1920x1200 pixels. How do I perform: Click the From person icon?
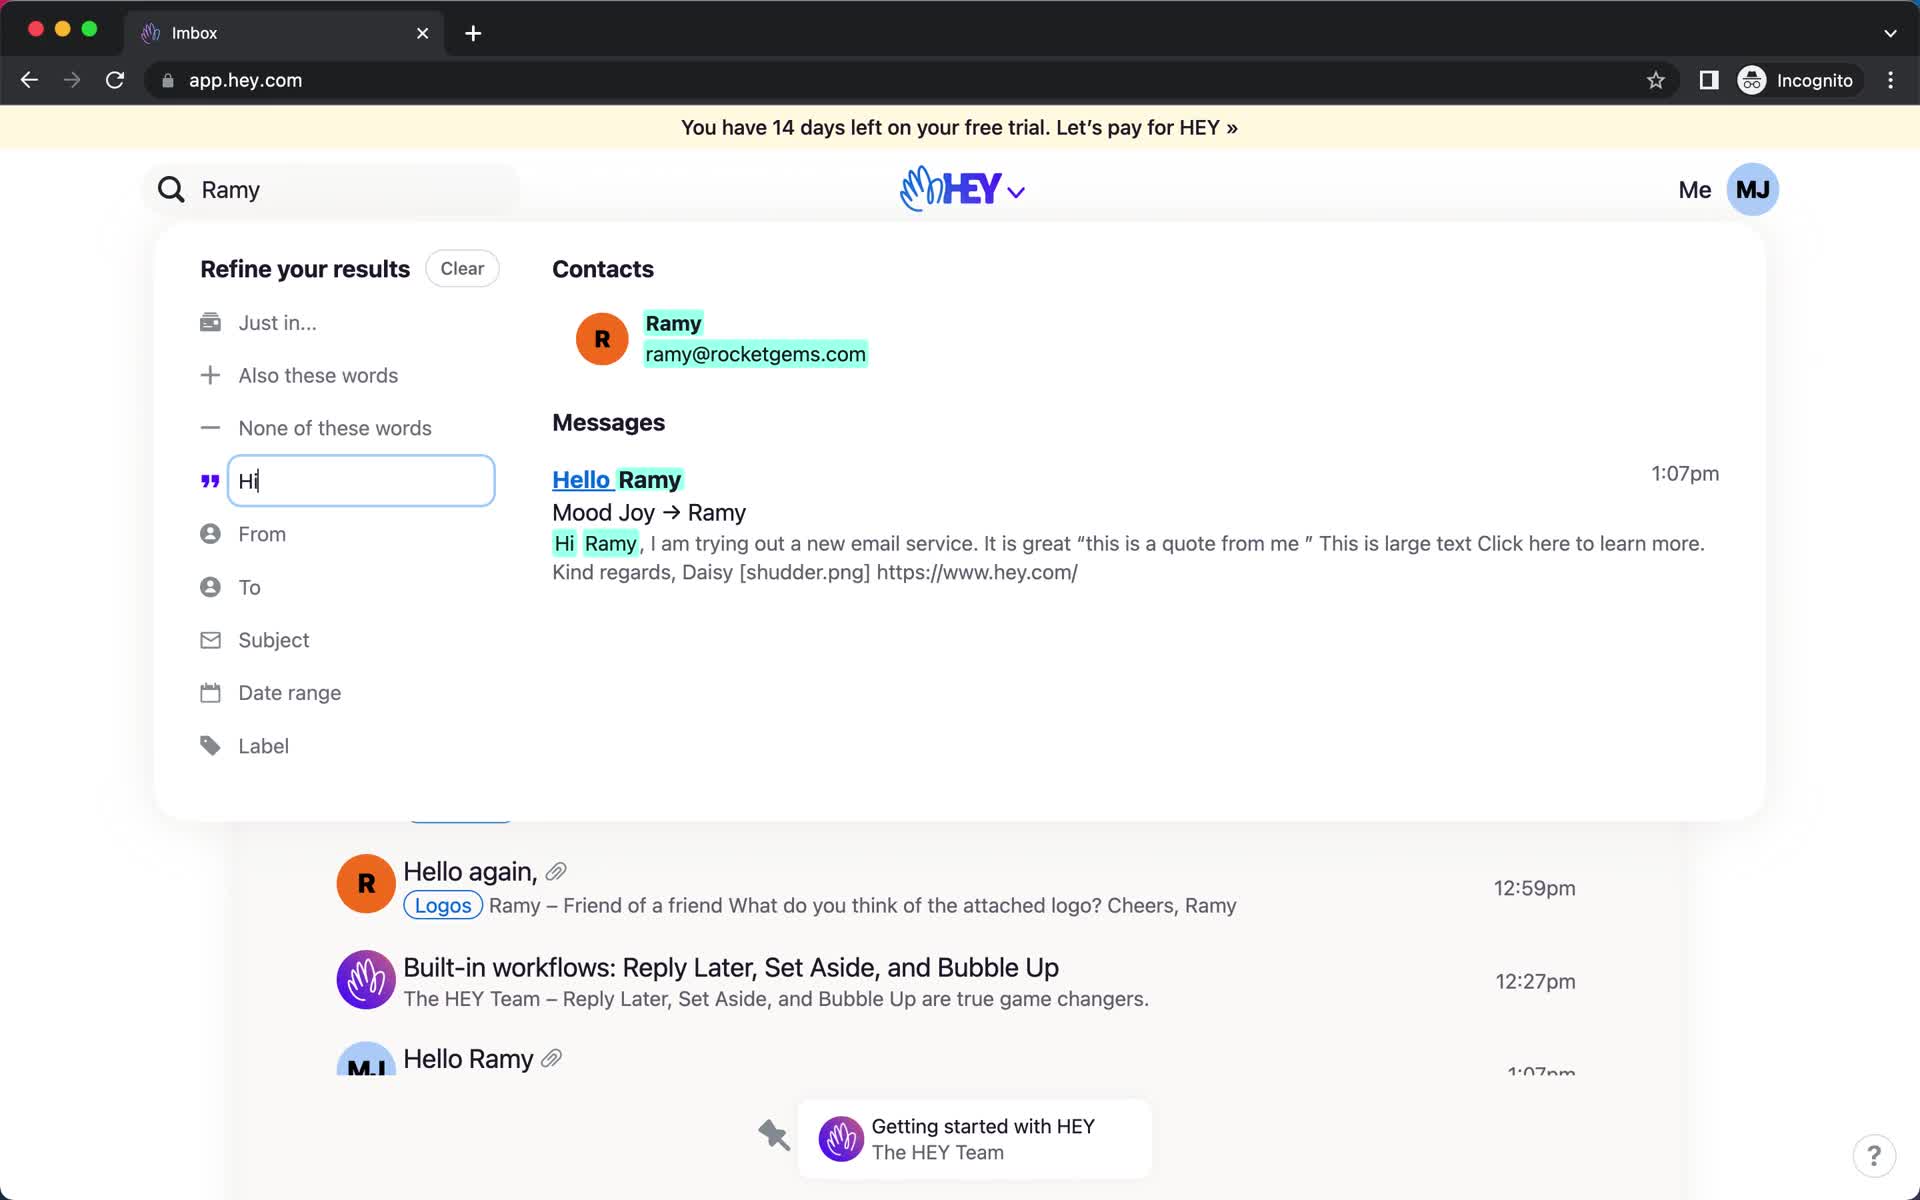tap(210, 534)
